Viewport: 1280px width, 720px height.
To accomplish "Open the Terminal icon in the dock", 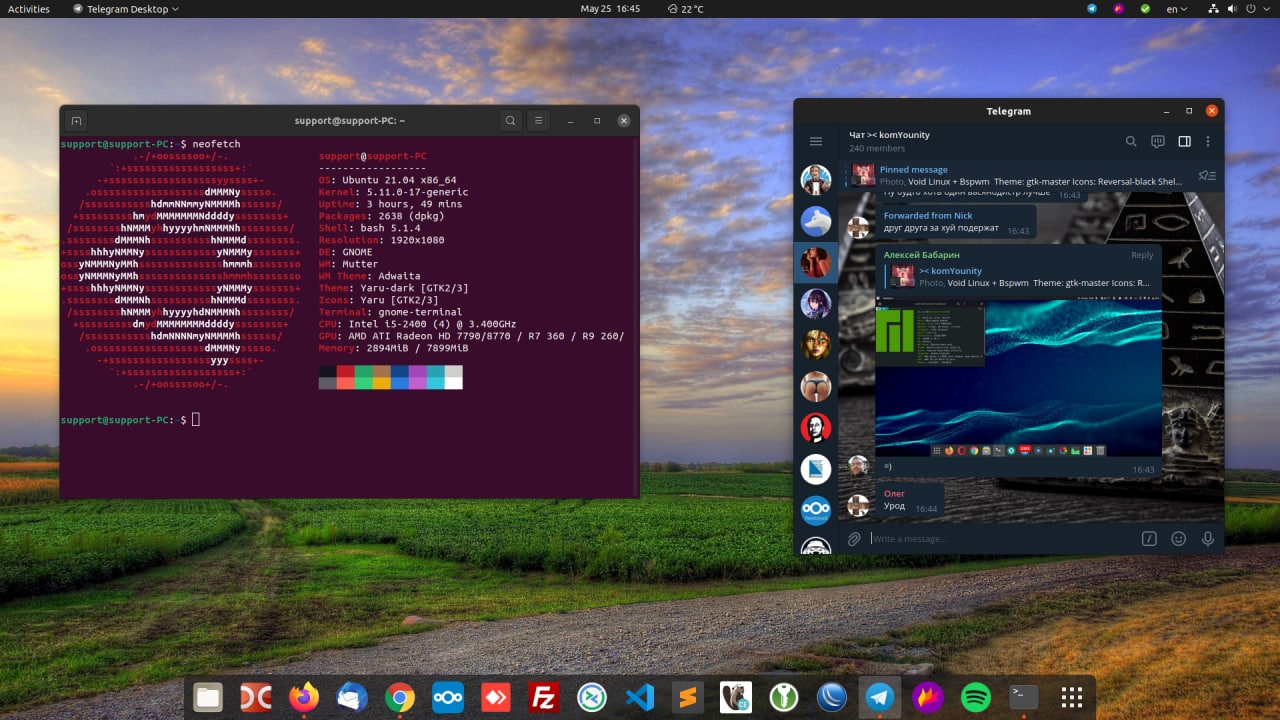I will point(1024,697).
